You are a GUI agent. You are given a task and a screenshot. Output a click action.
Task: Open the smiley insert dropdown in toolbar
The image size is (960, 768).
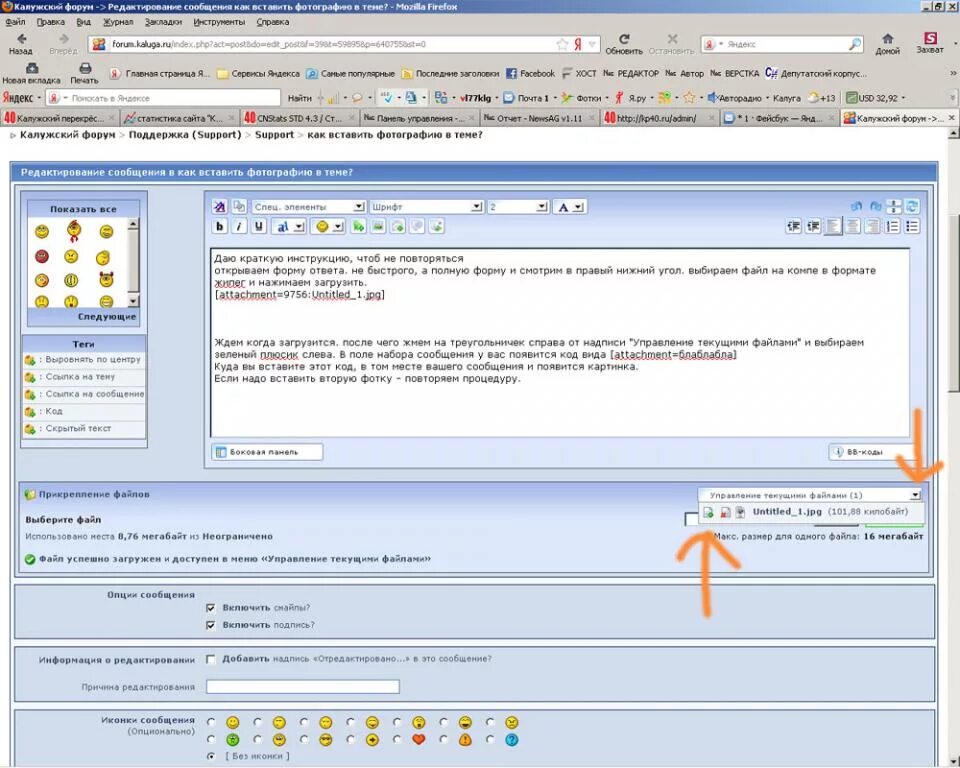329,227
